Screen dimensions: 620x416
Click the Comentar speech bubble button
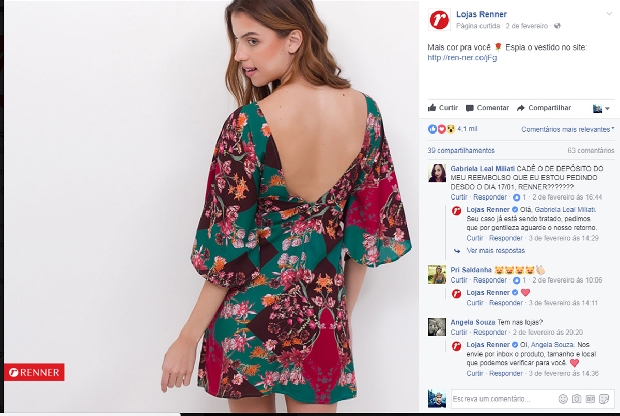pos(487,108)
